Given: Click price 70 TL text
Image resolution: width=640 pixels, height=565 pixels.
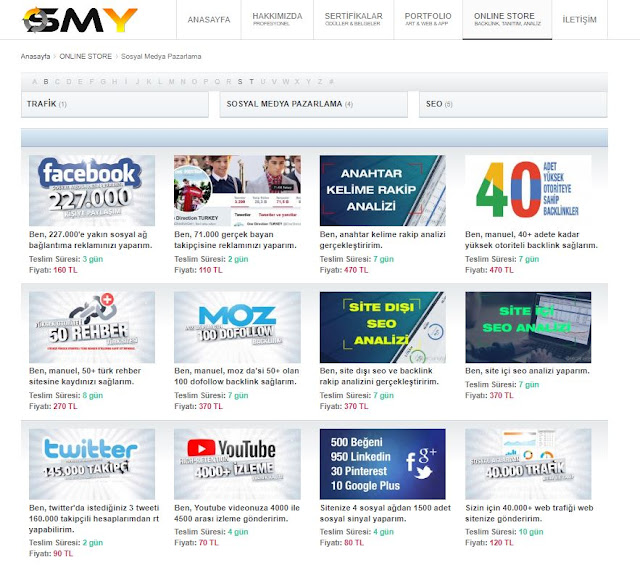Looking at the screenshot, I should (209, 543).
